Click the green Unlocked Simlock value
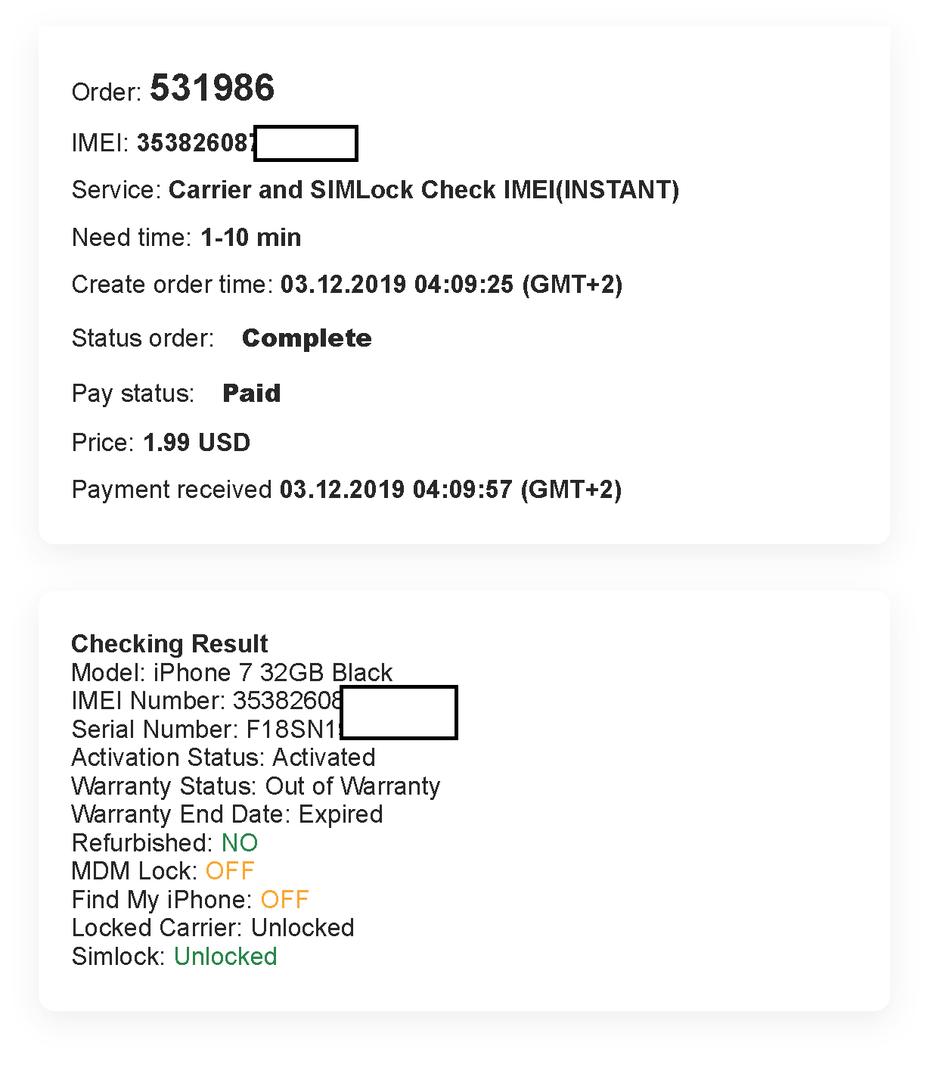Viewport: 937px width, 1080px height. coord(225,956)
